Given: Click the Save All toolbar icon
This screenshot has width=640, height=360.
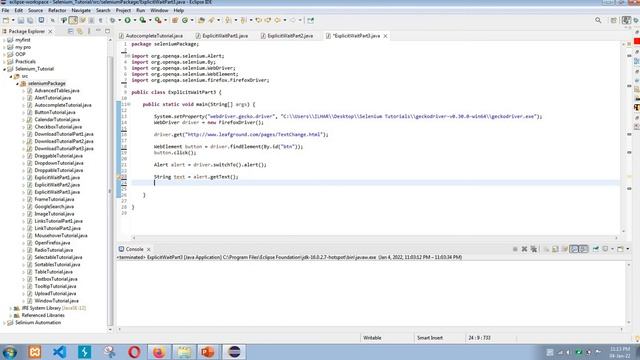Looking at the screenshot, I should point(31,20).
